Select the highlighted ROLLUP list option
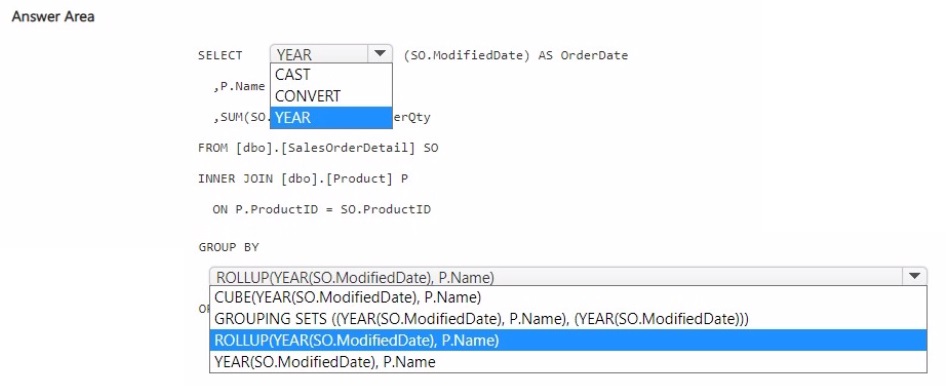Viewport: 946px width, 386px height. pyautogui.click(x=568, y=340)
